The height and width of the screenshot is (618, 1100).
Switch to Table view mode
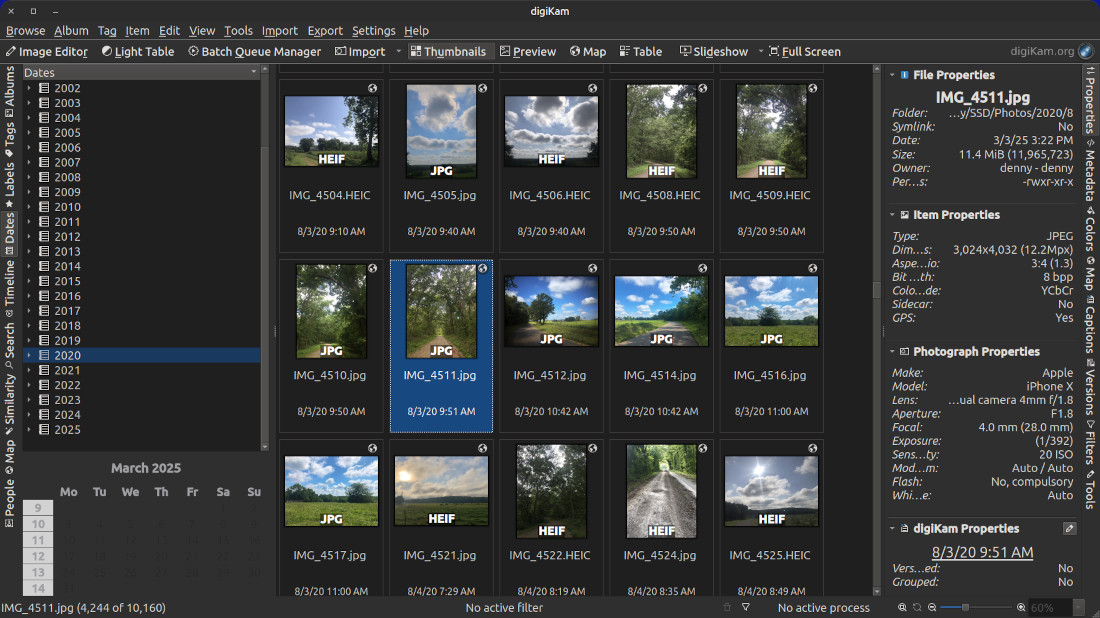pyautogui.click(x=641, y=51)
